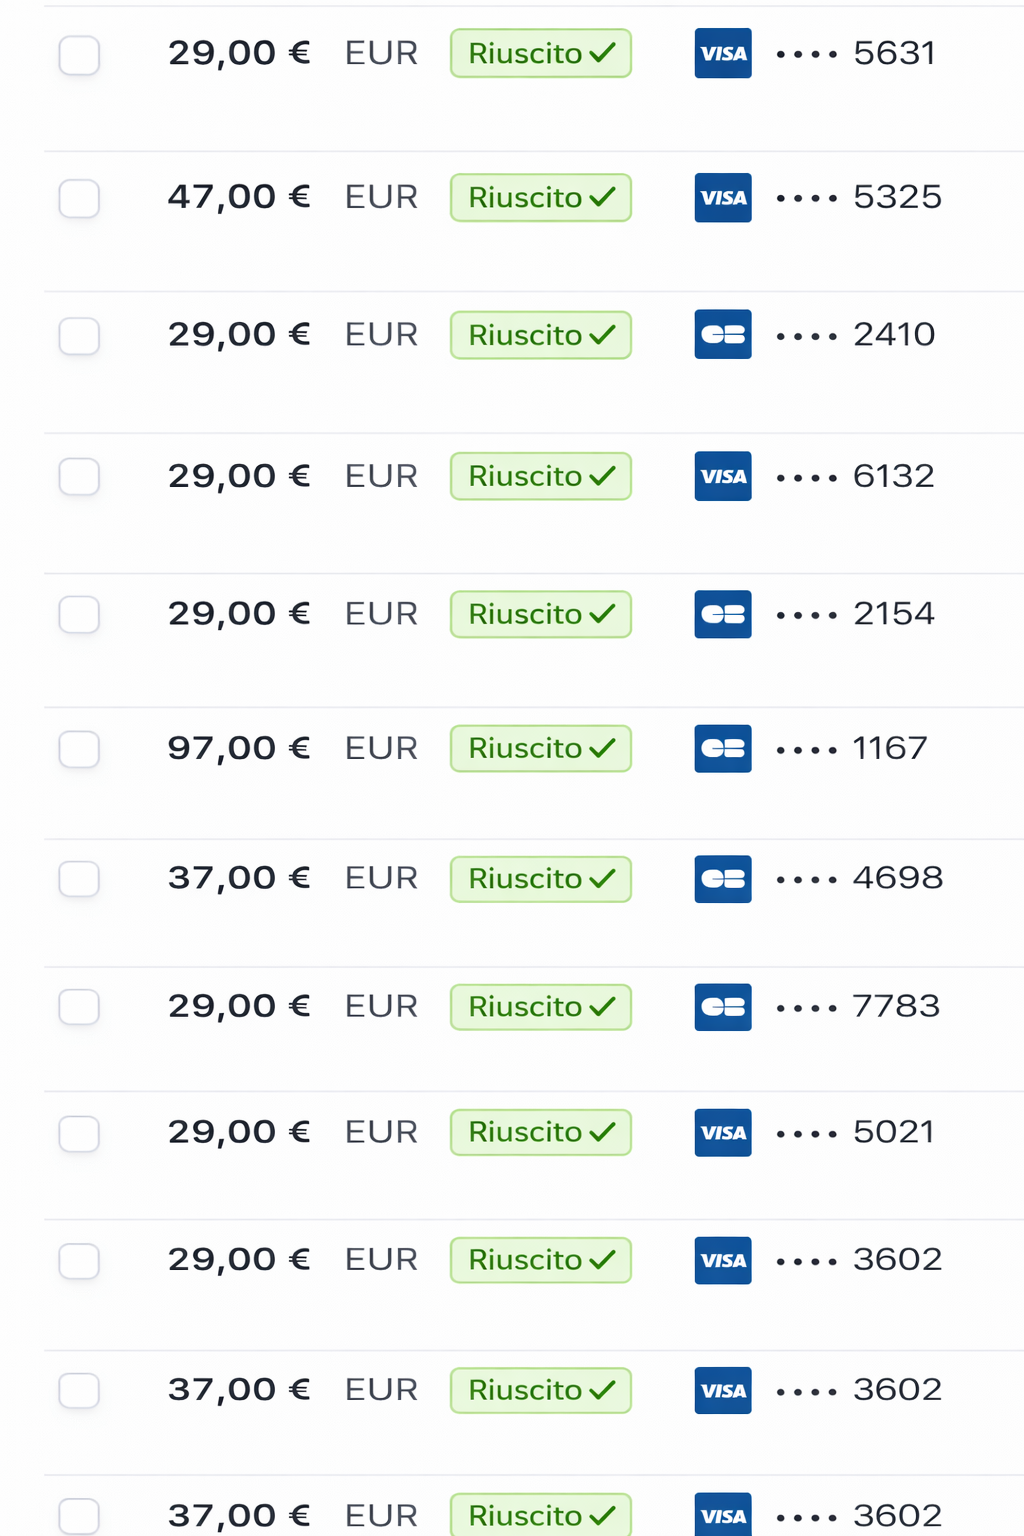Click the Visa icon next to card 6132

coord(722,477)
